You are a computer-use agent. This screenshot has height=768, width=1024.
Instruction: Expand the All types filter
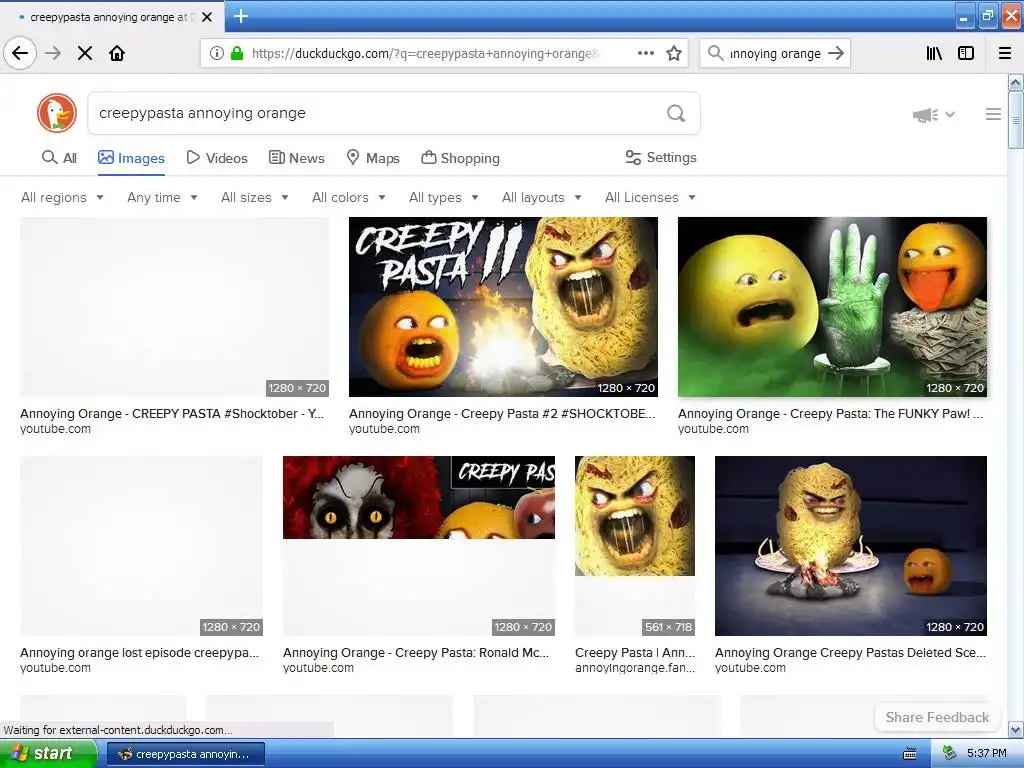(x=444, y=197)
